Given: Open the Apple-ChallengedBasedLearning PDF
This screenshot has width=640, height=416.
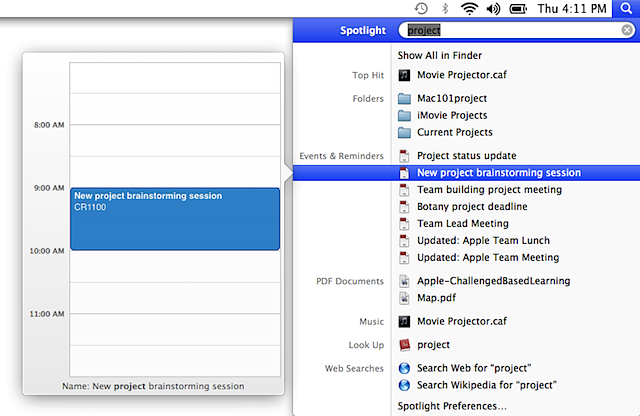Looking at the screenshot, I should point(493,281).
